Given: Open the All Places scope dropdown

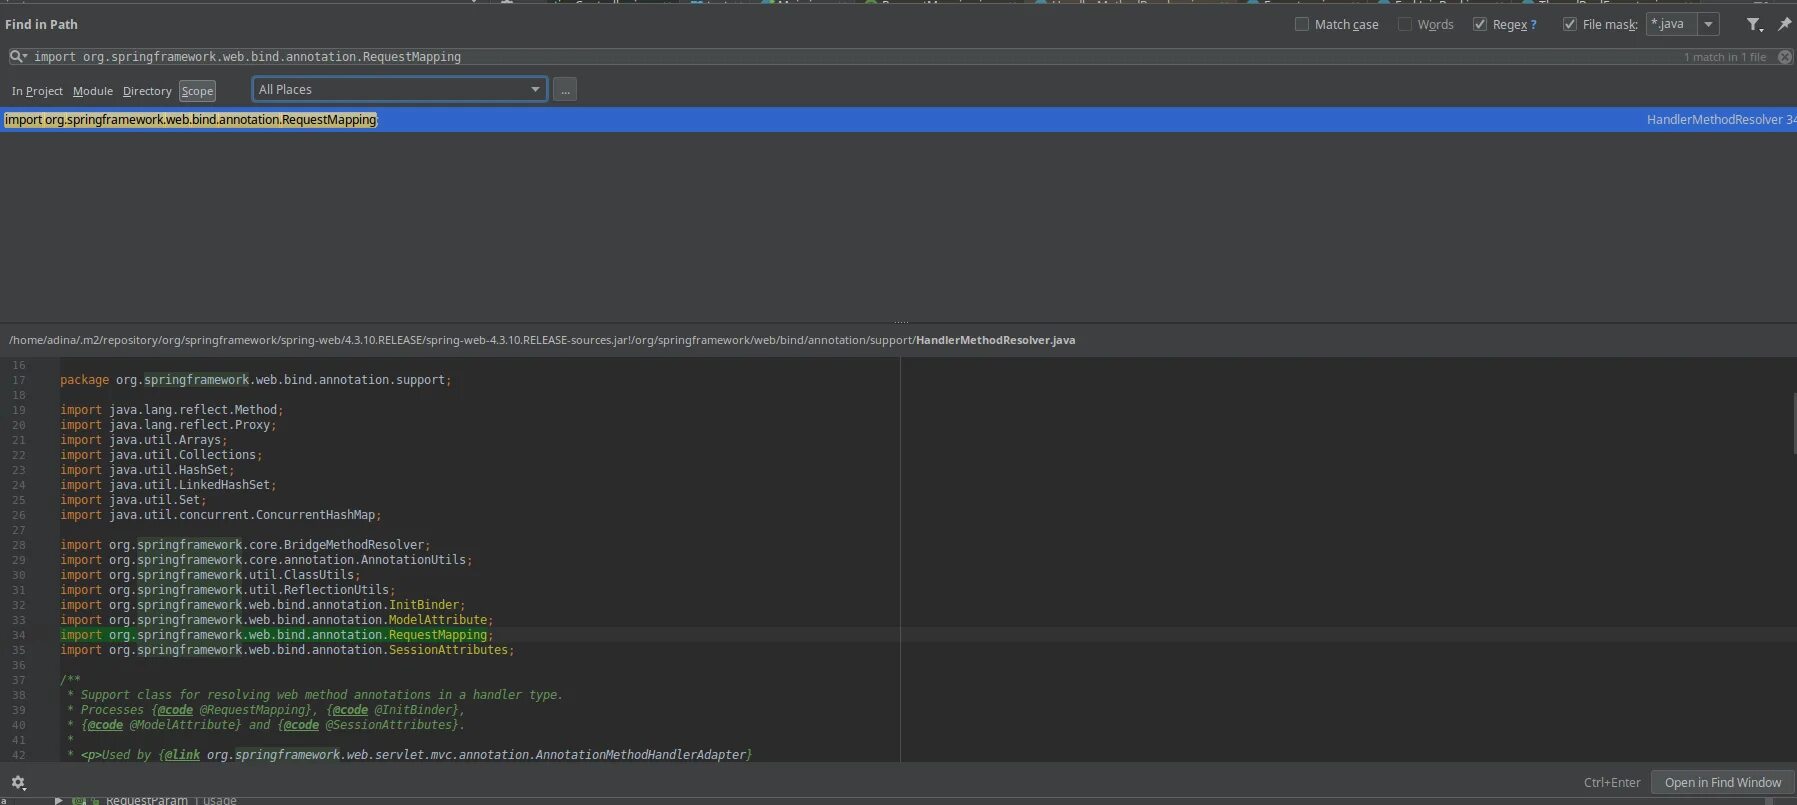Looking at the screenshot, I should tap(399, 89).
